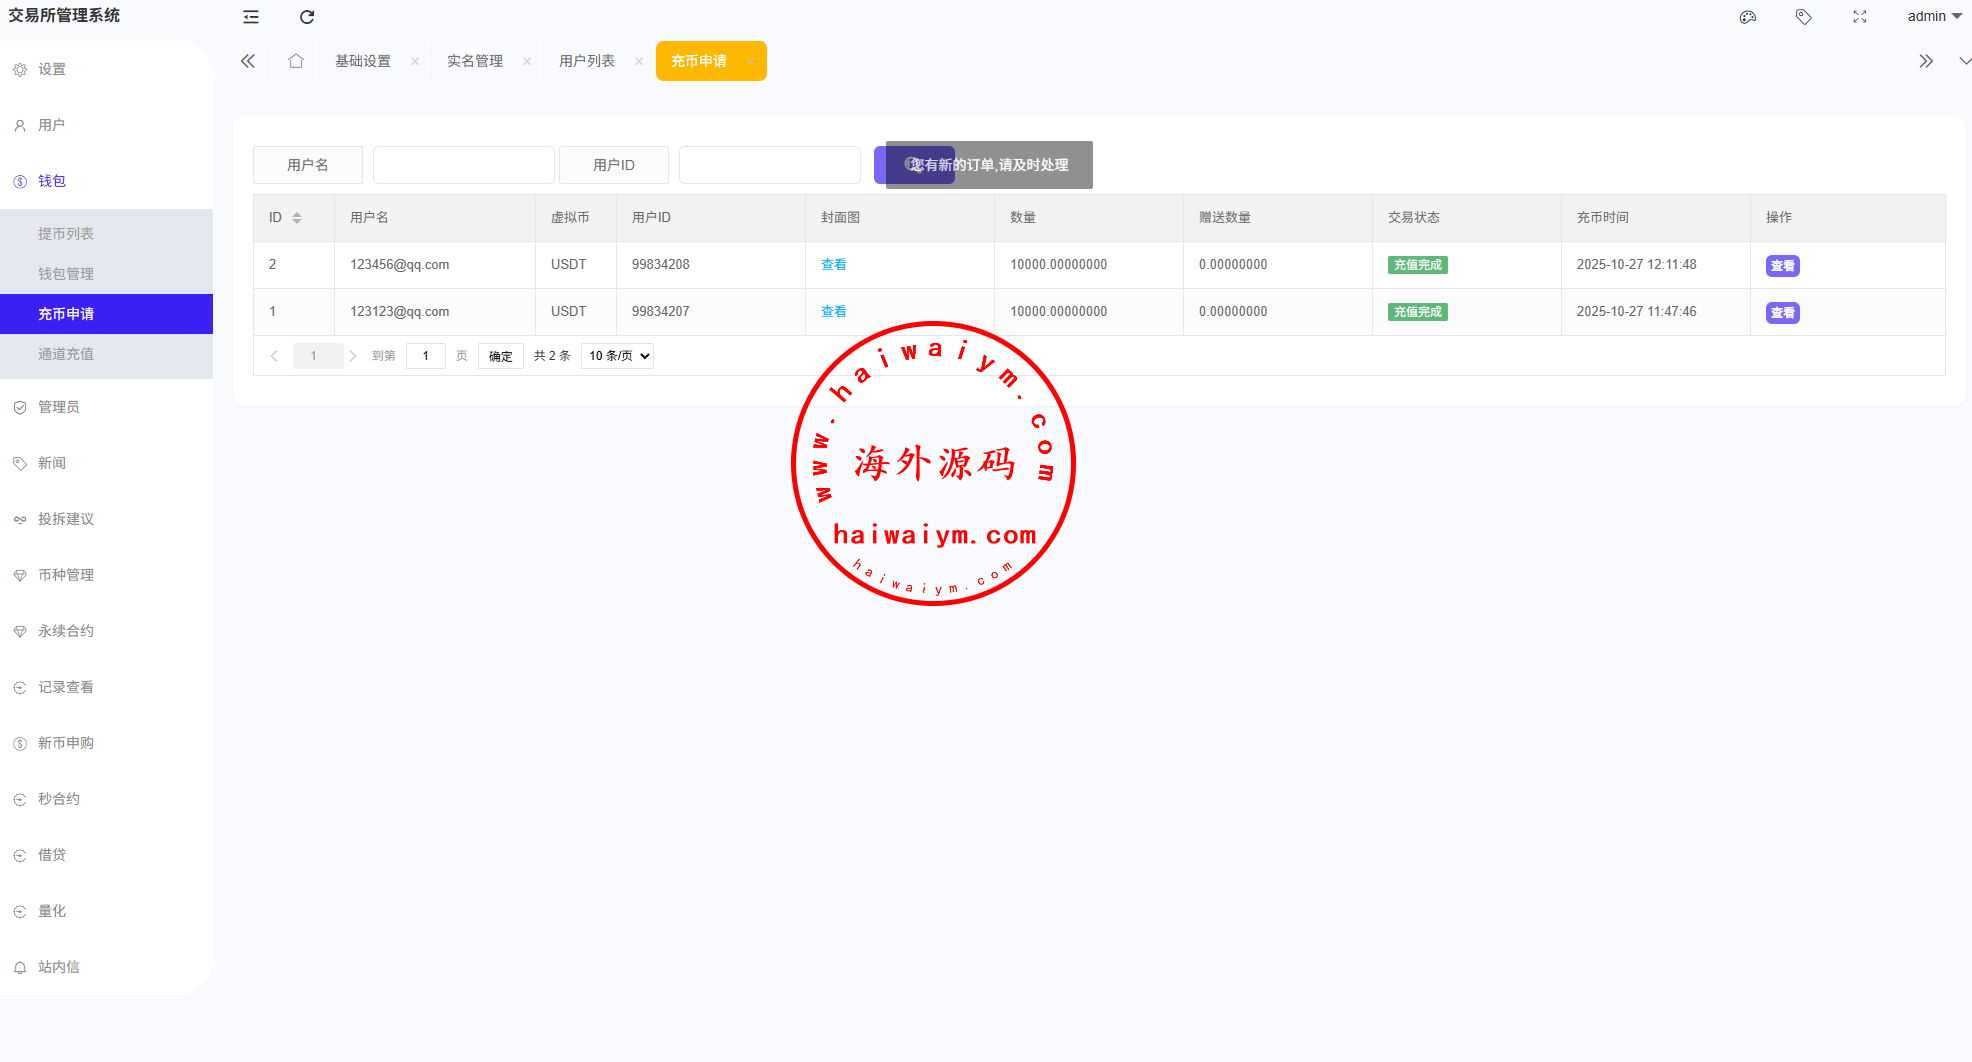This screenshot has width=1972, height=1062.
Task: Select 提币列表 in the wallet submenu
Action: [x=66, y=234]
